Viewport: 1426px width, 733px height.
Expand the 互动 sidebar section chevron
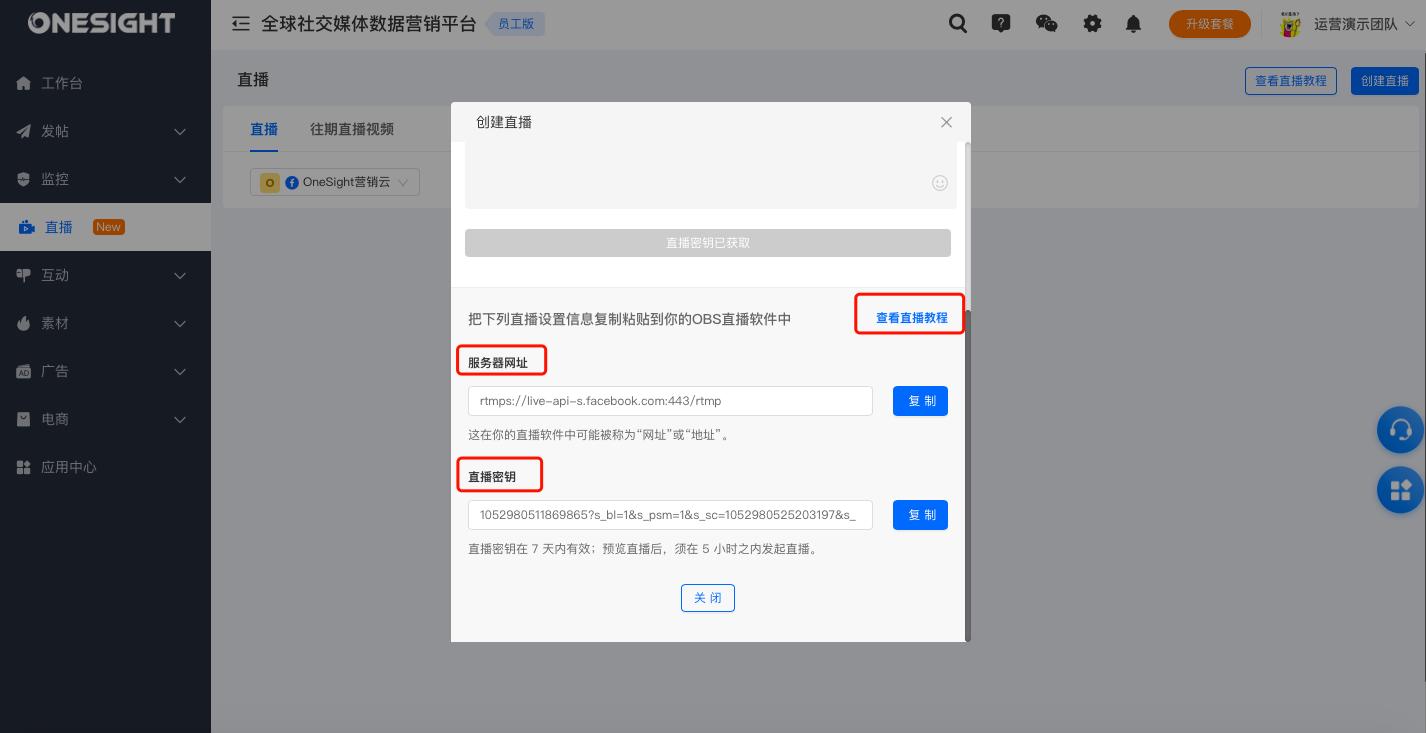180,275
